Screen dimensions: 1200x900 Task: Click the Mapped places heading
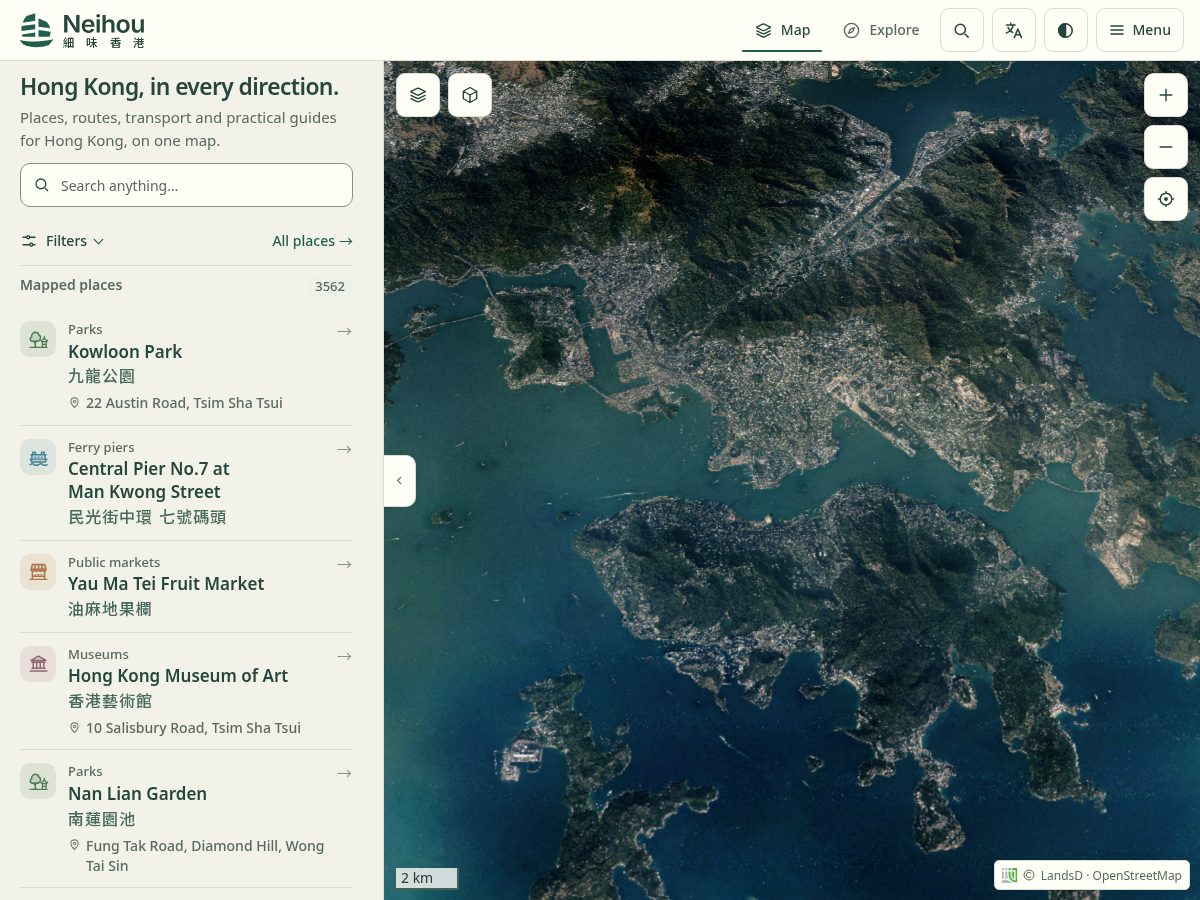coord(71,285)
